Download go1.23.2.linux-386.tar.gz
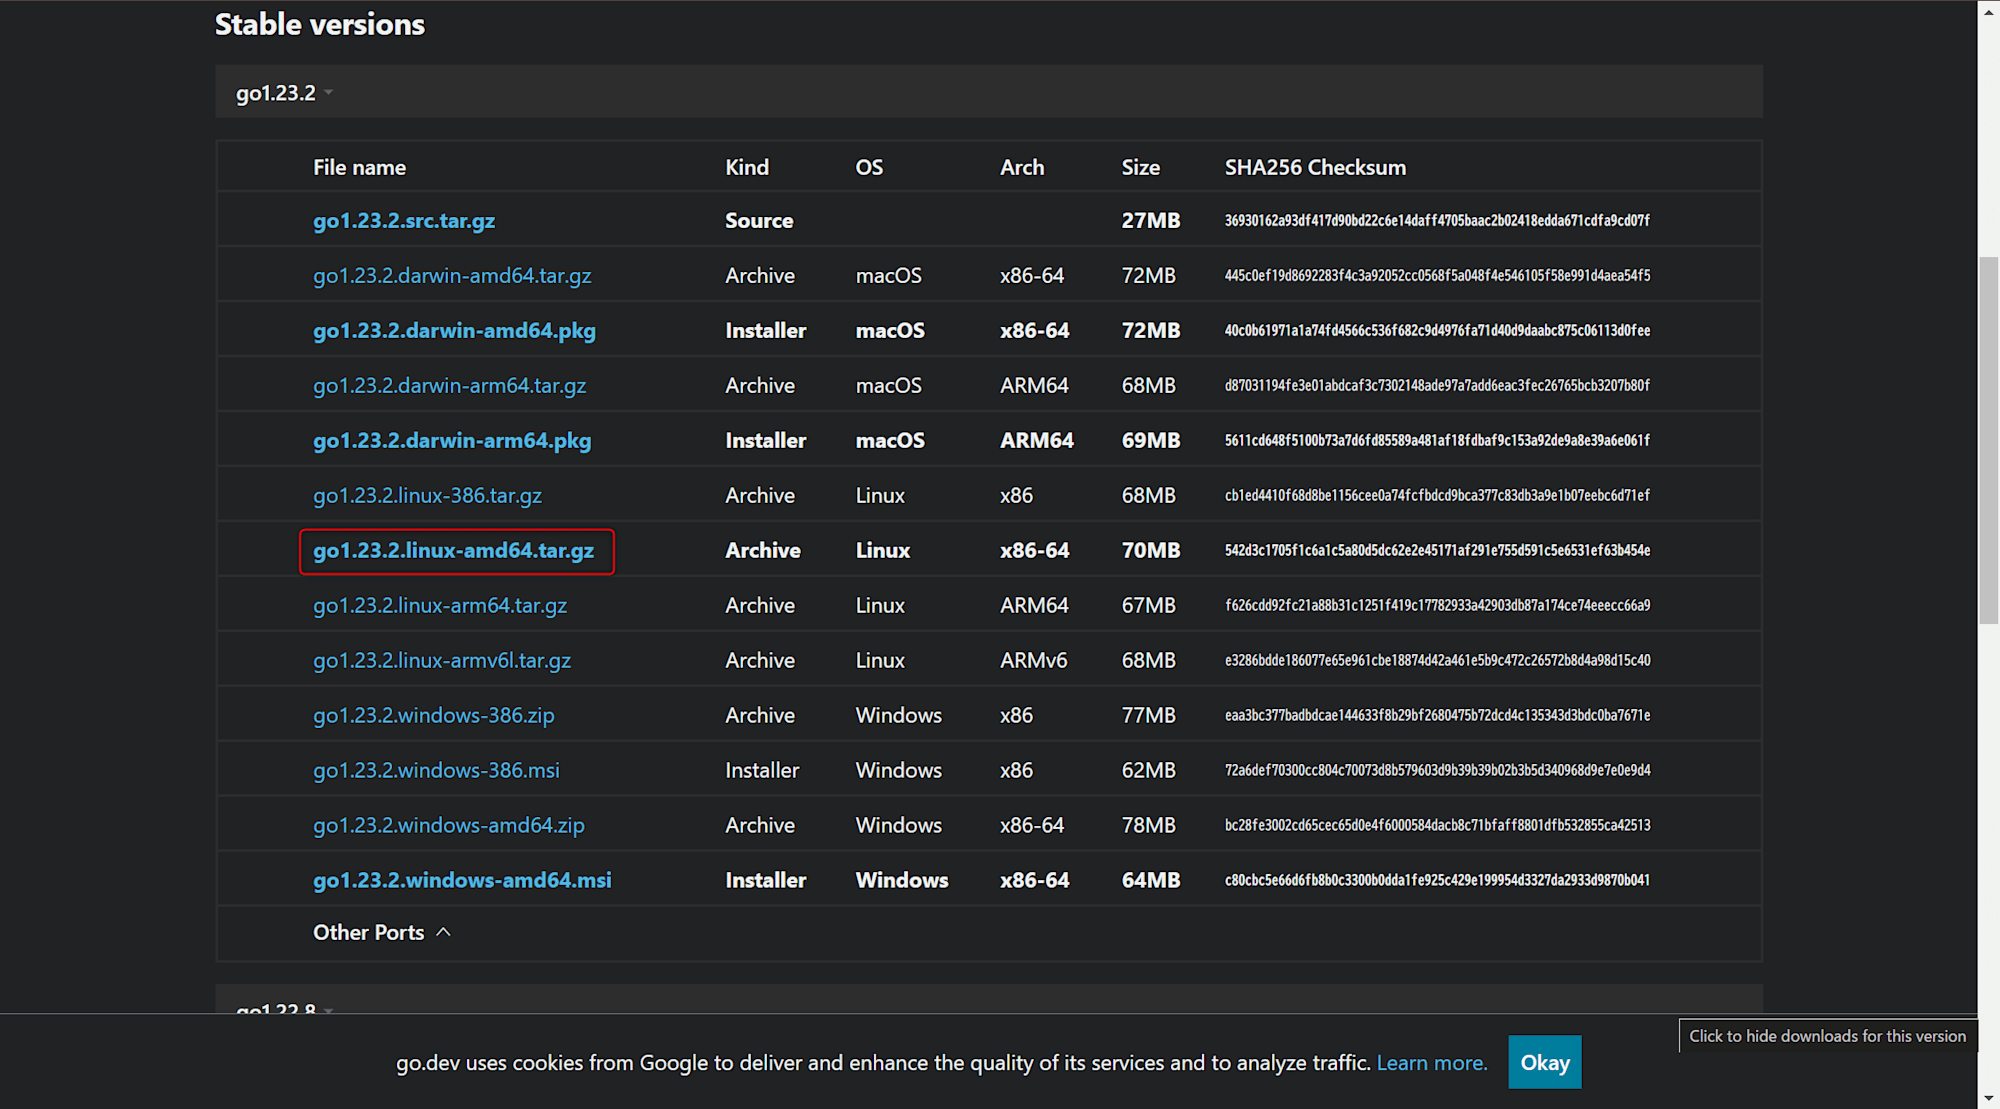The width and height of the screenshot is (2000, 1109). (427, 496)
